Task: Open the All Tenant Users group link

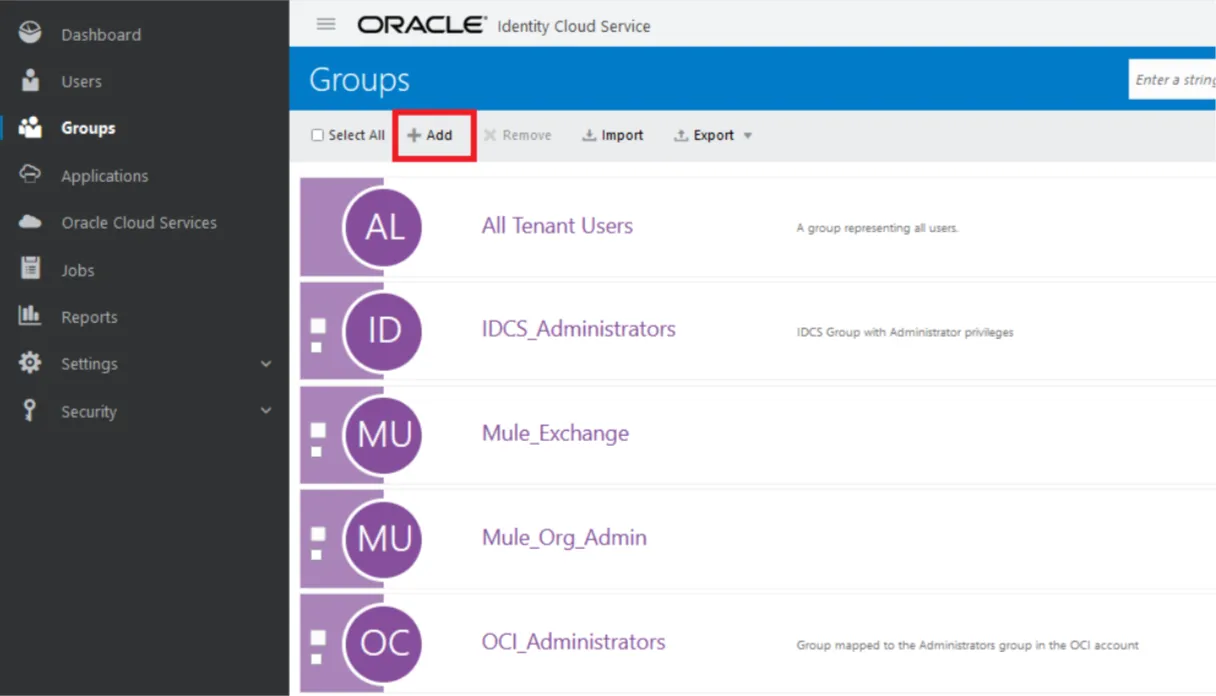Action: (x=557, y=226)
